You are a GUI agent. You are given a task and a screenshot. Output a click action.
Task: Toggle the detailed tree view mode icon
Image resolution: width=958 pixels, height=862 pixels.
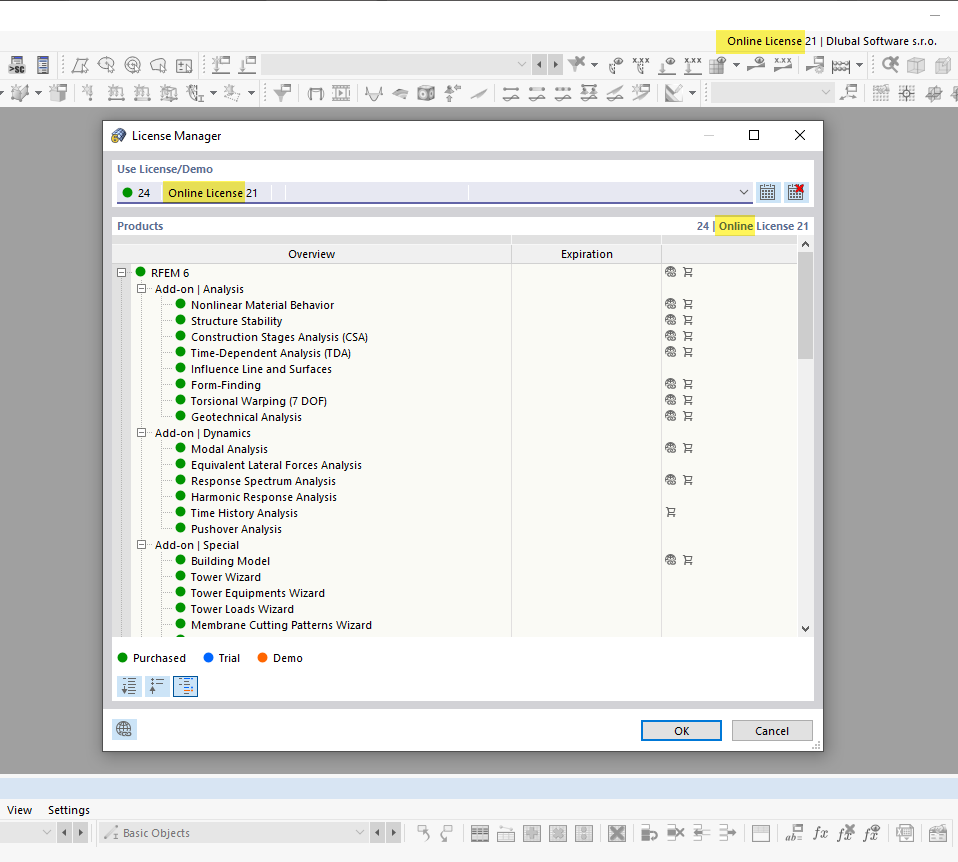coord(185,686)
